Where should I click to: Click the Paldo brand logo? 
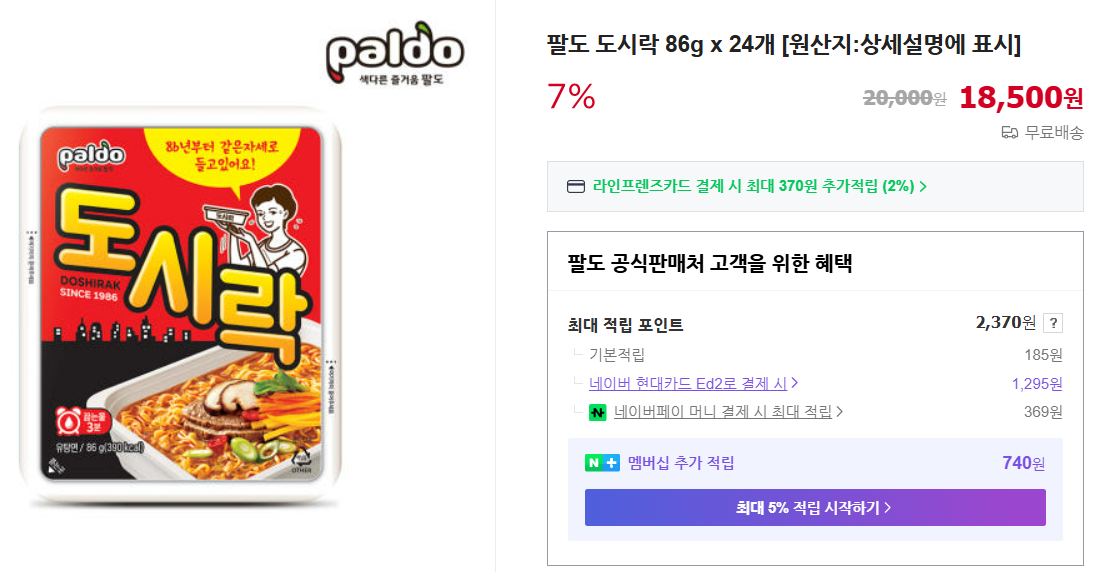coord(395,53)
